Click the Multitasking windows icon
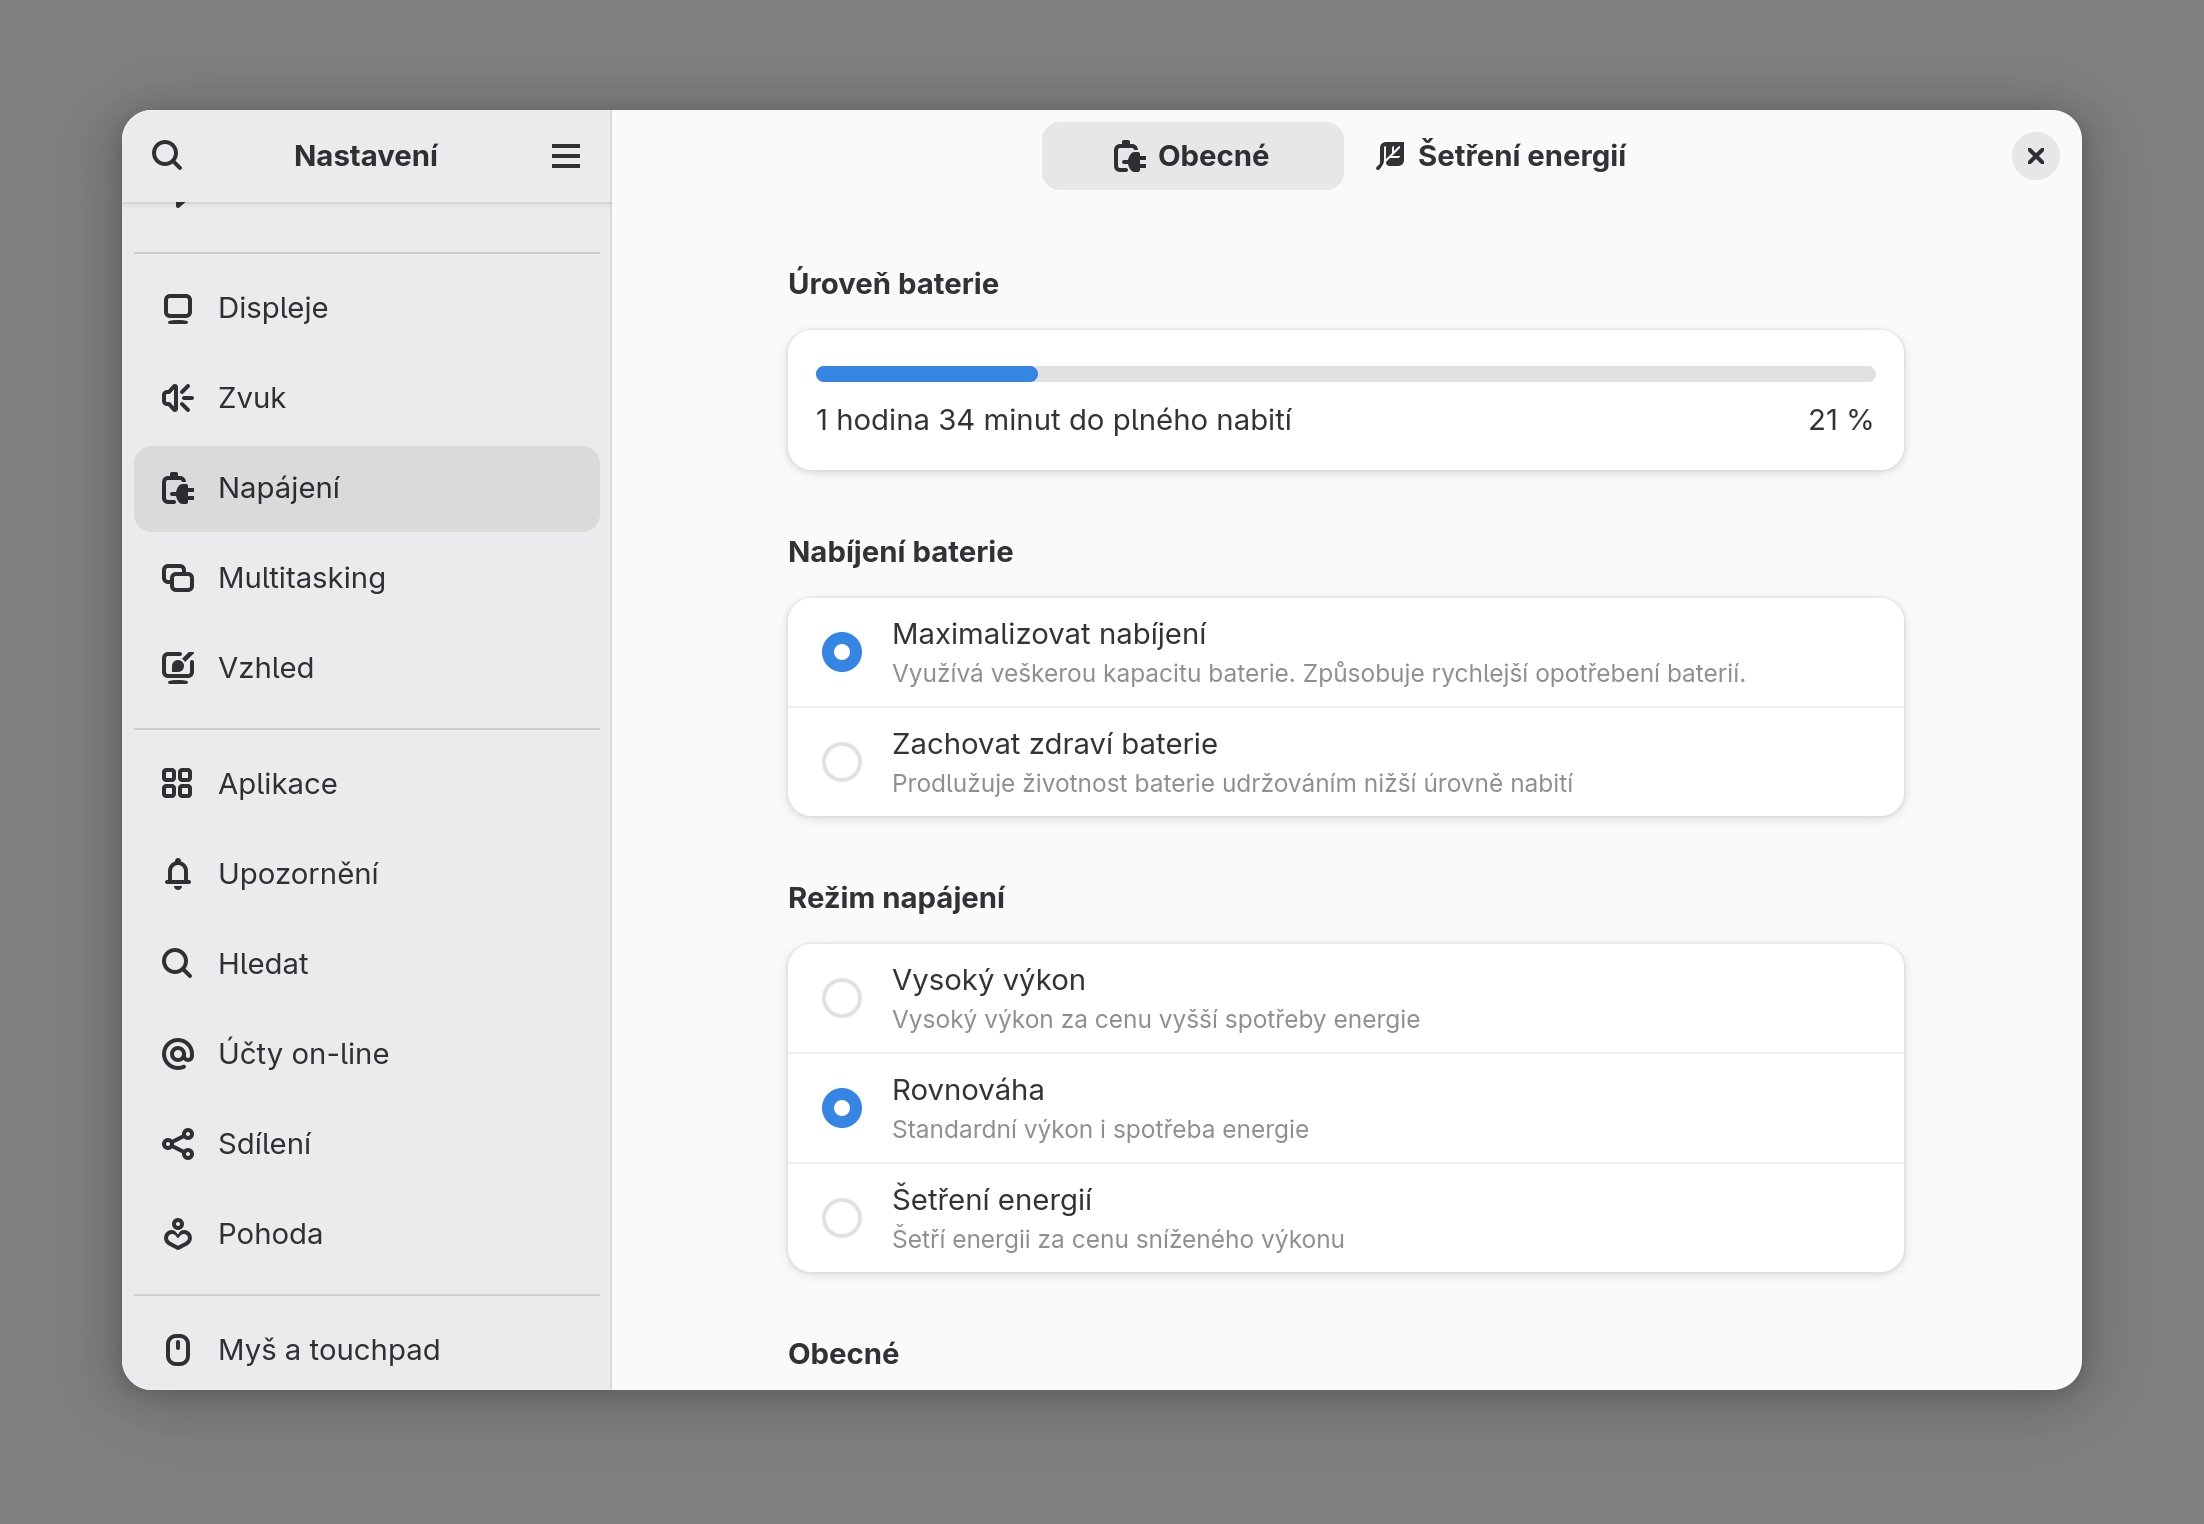The image size is (2204, 1524). click(x=178, y=578)
